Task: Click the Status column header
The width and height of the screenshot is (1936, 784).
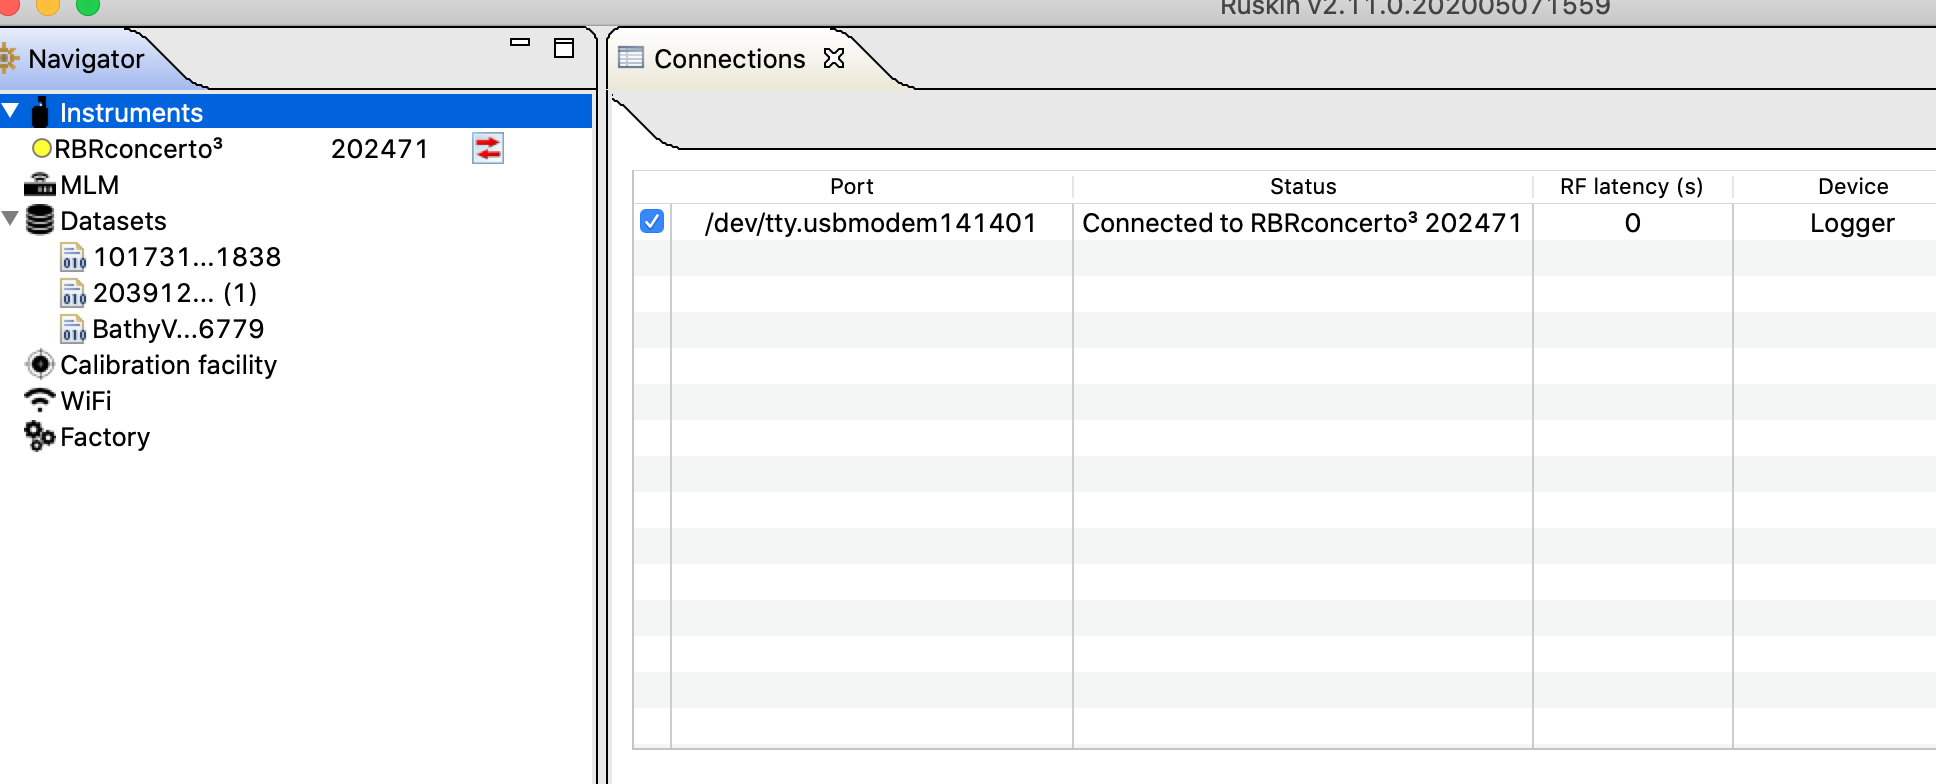Action: coord(1302,186)
